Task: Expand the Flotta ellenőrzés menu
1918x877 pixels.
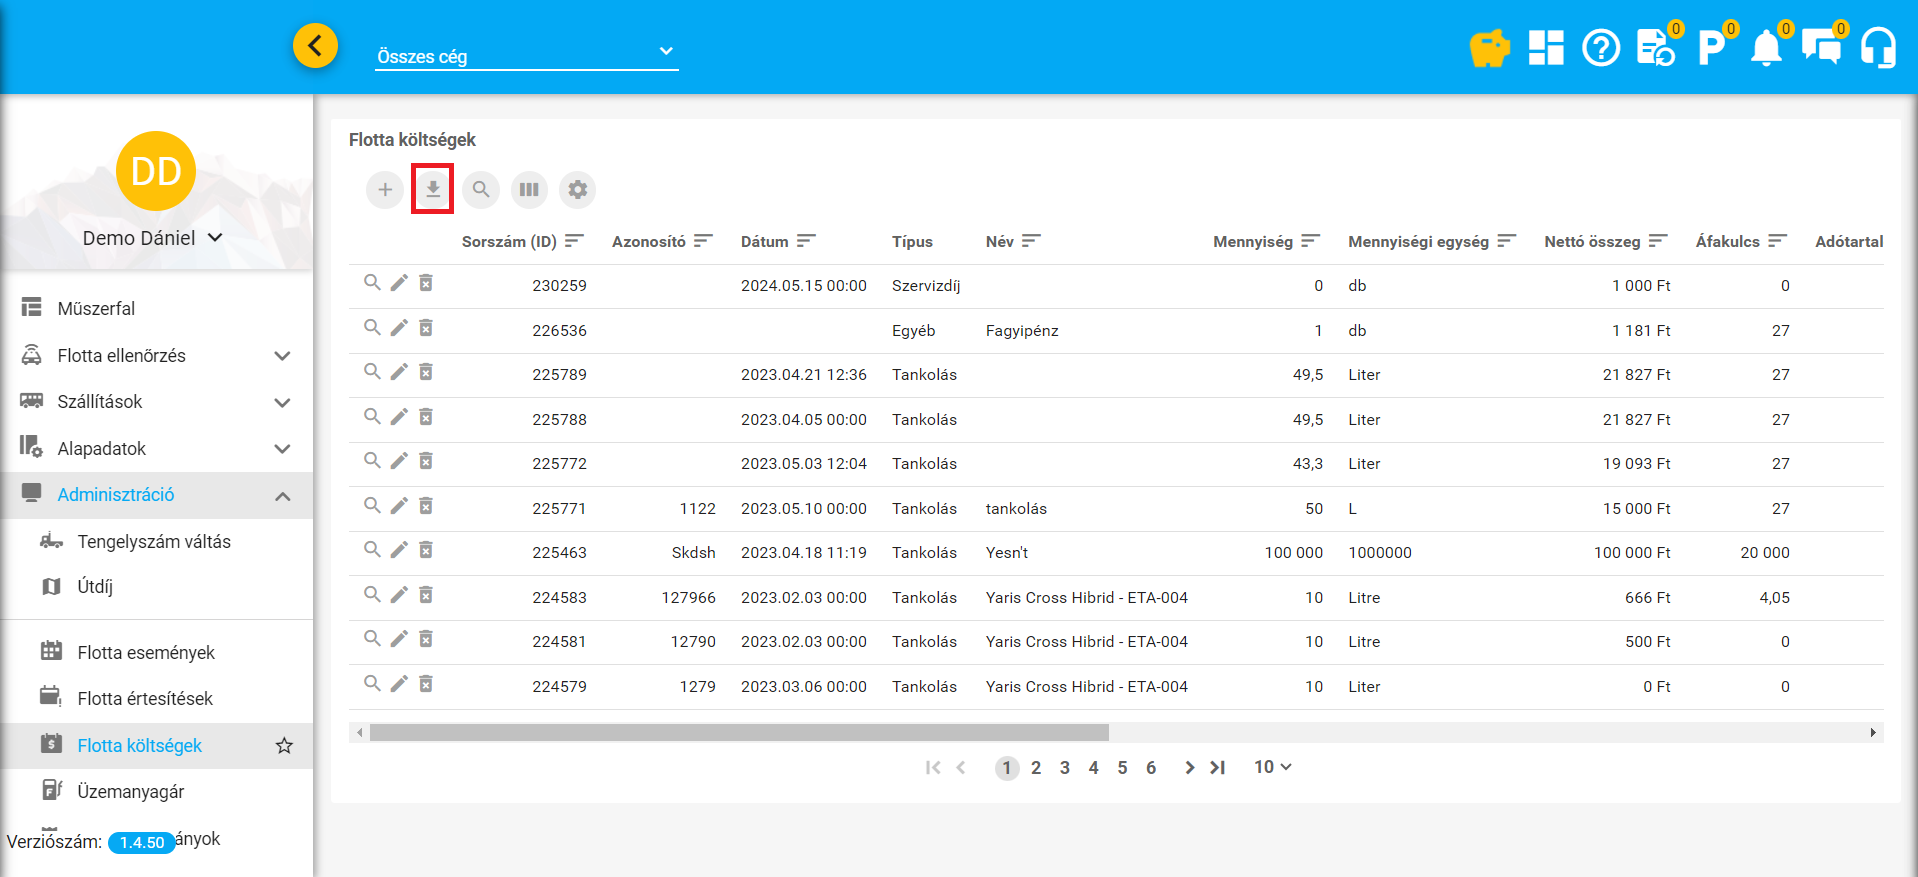Action: (x=283, y=356)
